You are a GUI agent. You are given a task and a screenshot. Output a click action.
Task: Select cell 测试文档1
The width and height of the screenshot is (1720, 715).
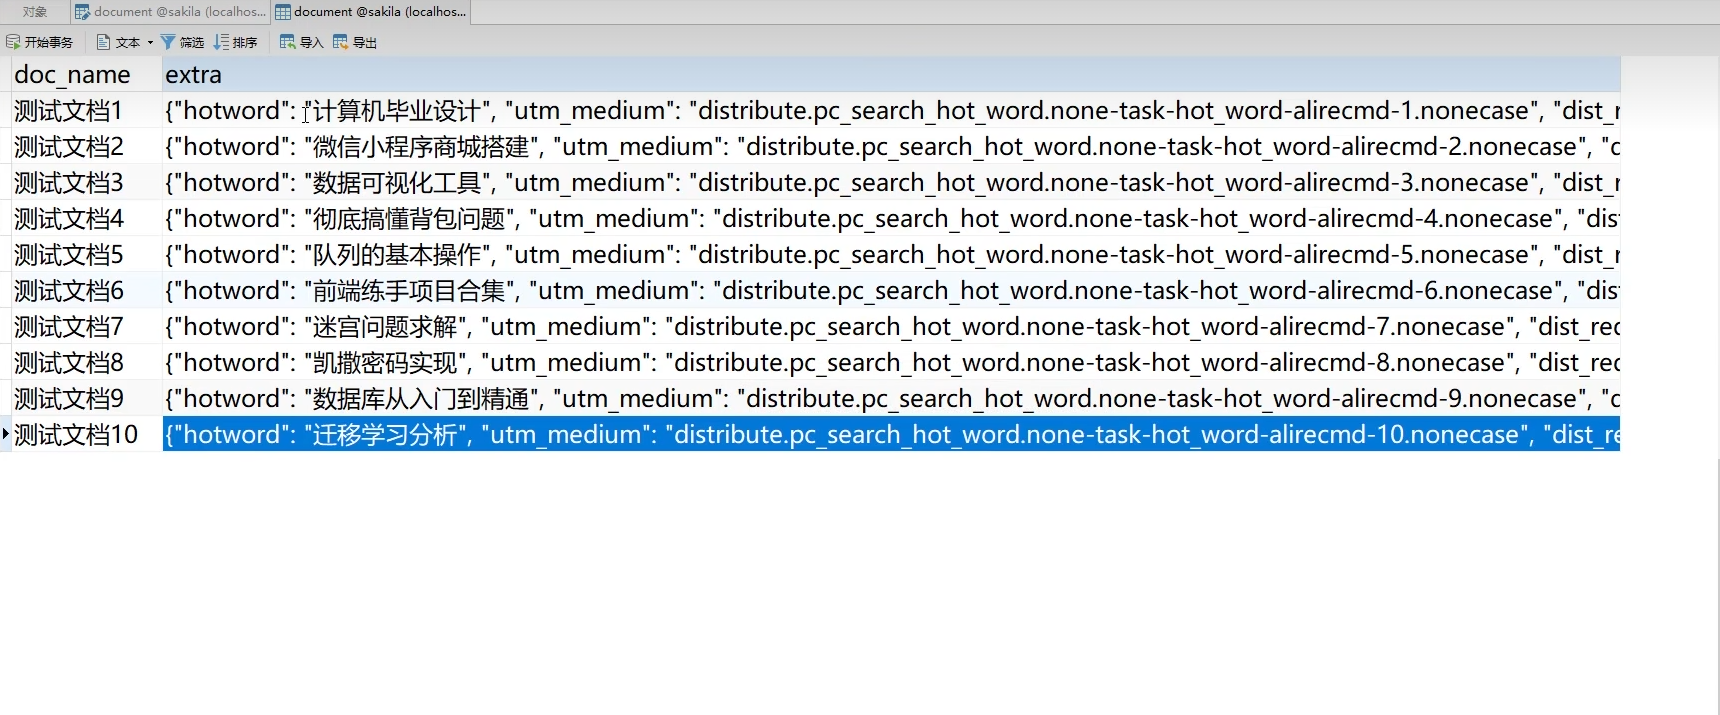[x=87, y=111]
